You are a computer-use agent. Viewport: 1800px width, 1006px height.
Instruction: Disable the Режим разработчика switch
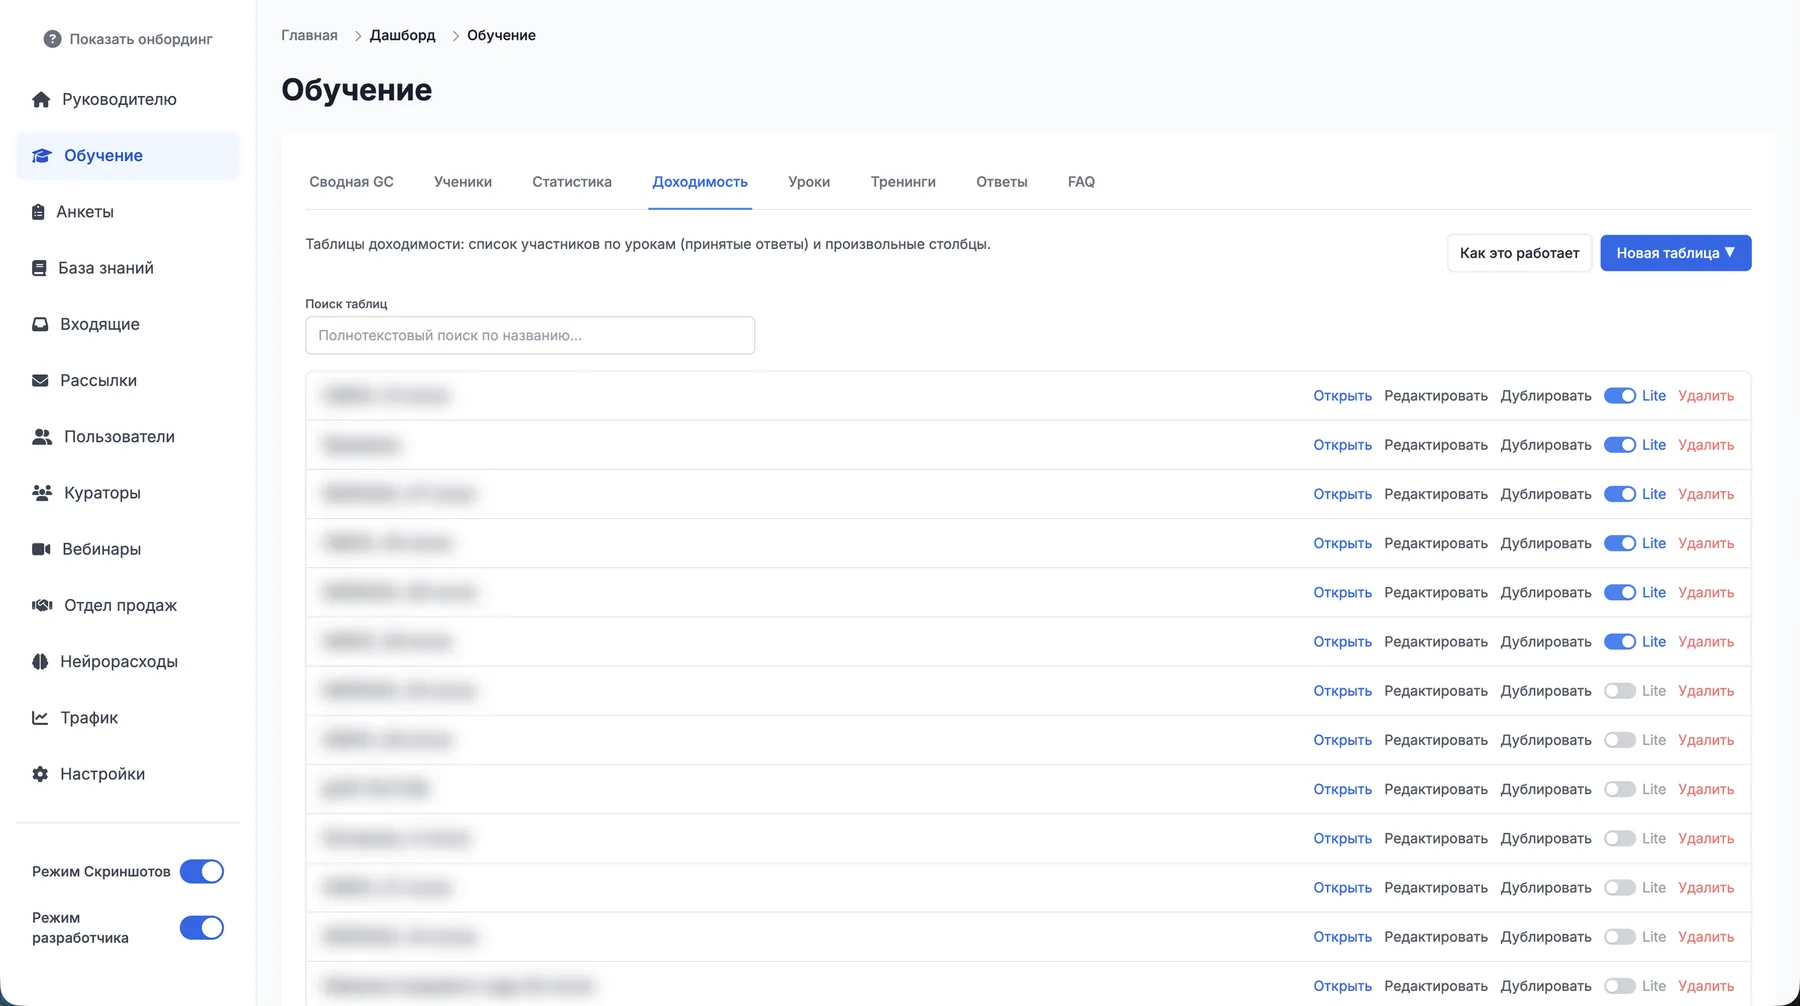(202, 928)
